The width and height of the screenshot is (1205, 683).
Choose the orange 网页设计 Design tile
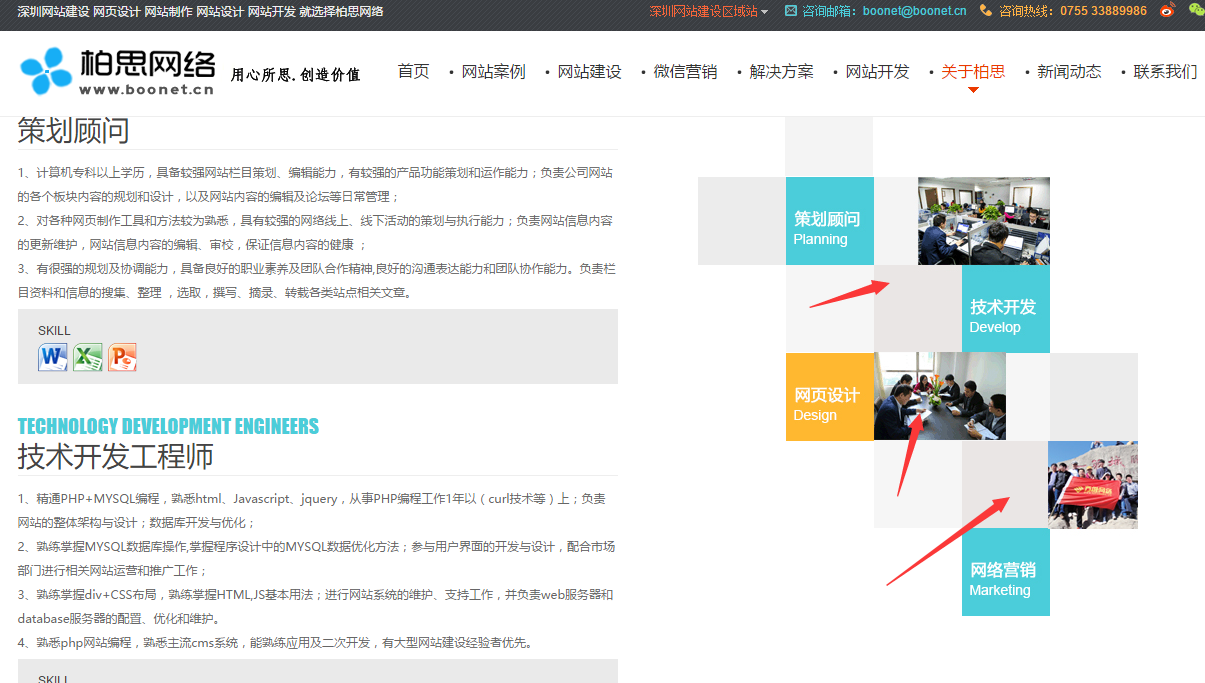(x=829, y=397)
